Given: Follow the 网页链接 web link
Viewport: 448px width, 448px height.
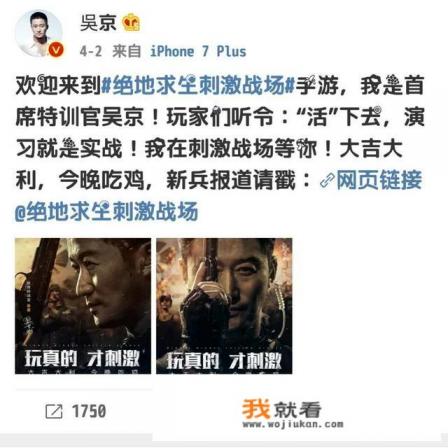Looking at the screenshot, I should click(379, 180).
